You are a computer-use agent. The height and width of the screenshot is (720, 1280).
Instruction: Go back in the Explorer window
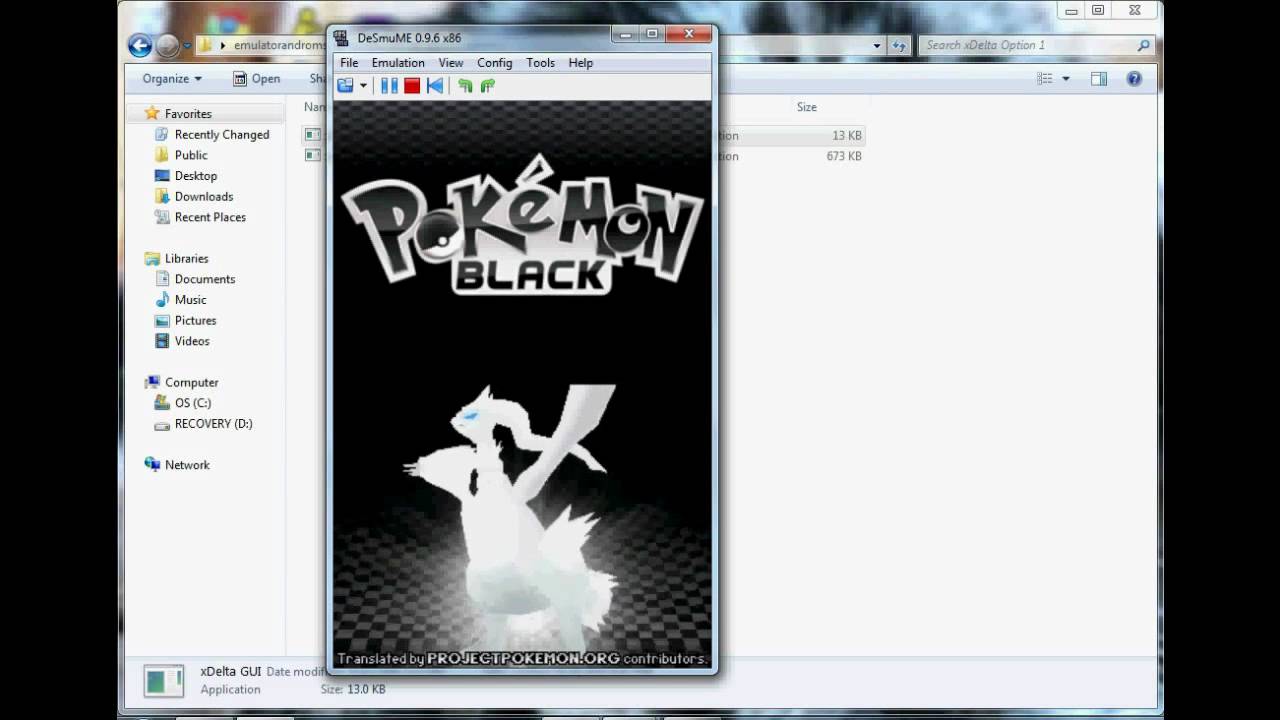point(140,45)
